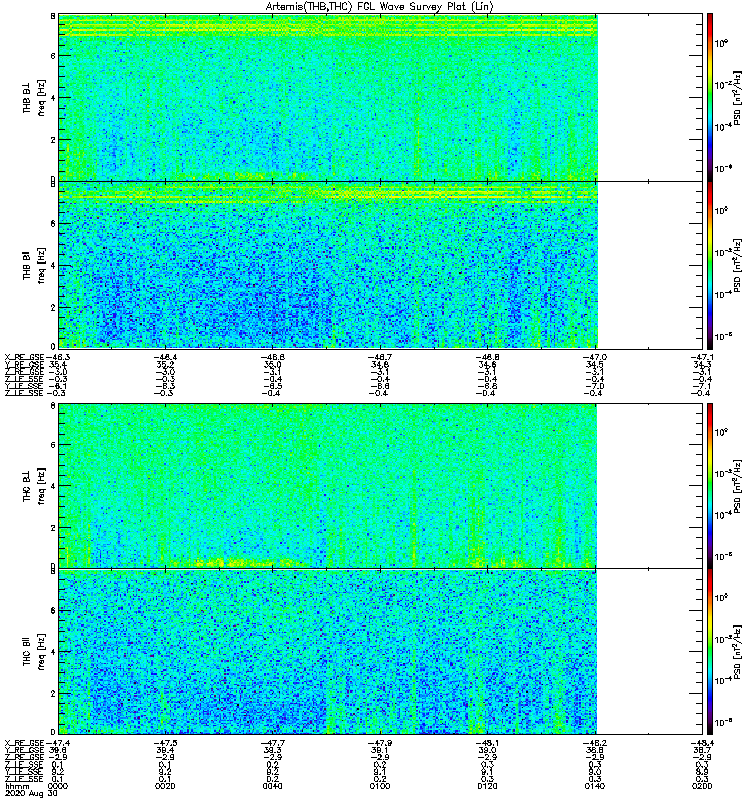Click the '0000' time label
The height and width of the screenshot is (800, 750).
click(58, 786)
